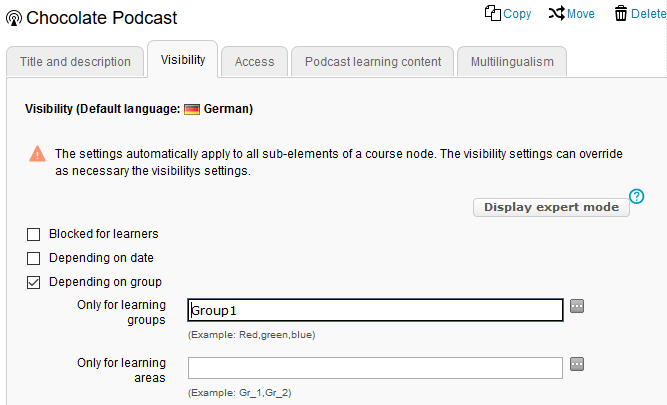Click the learning groups field containing Group1
The image size is (667, 405).
click(375, 311)
